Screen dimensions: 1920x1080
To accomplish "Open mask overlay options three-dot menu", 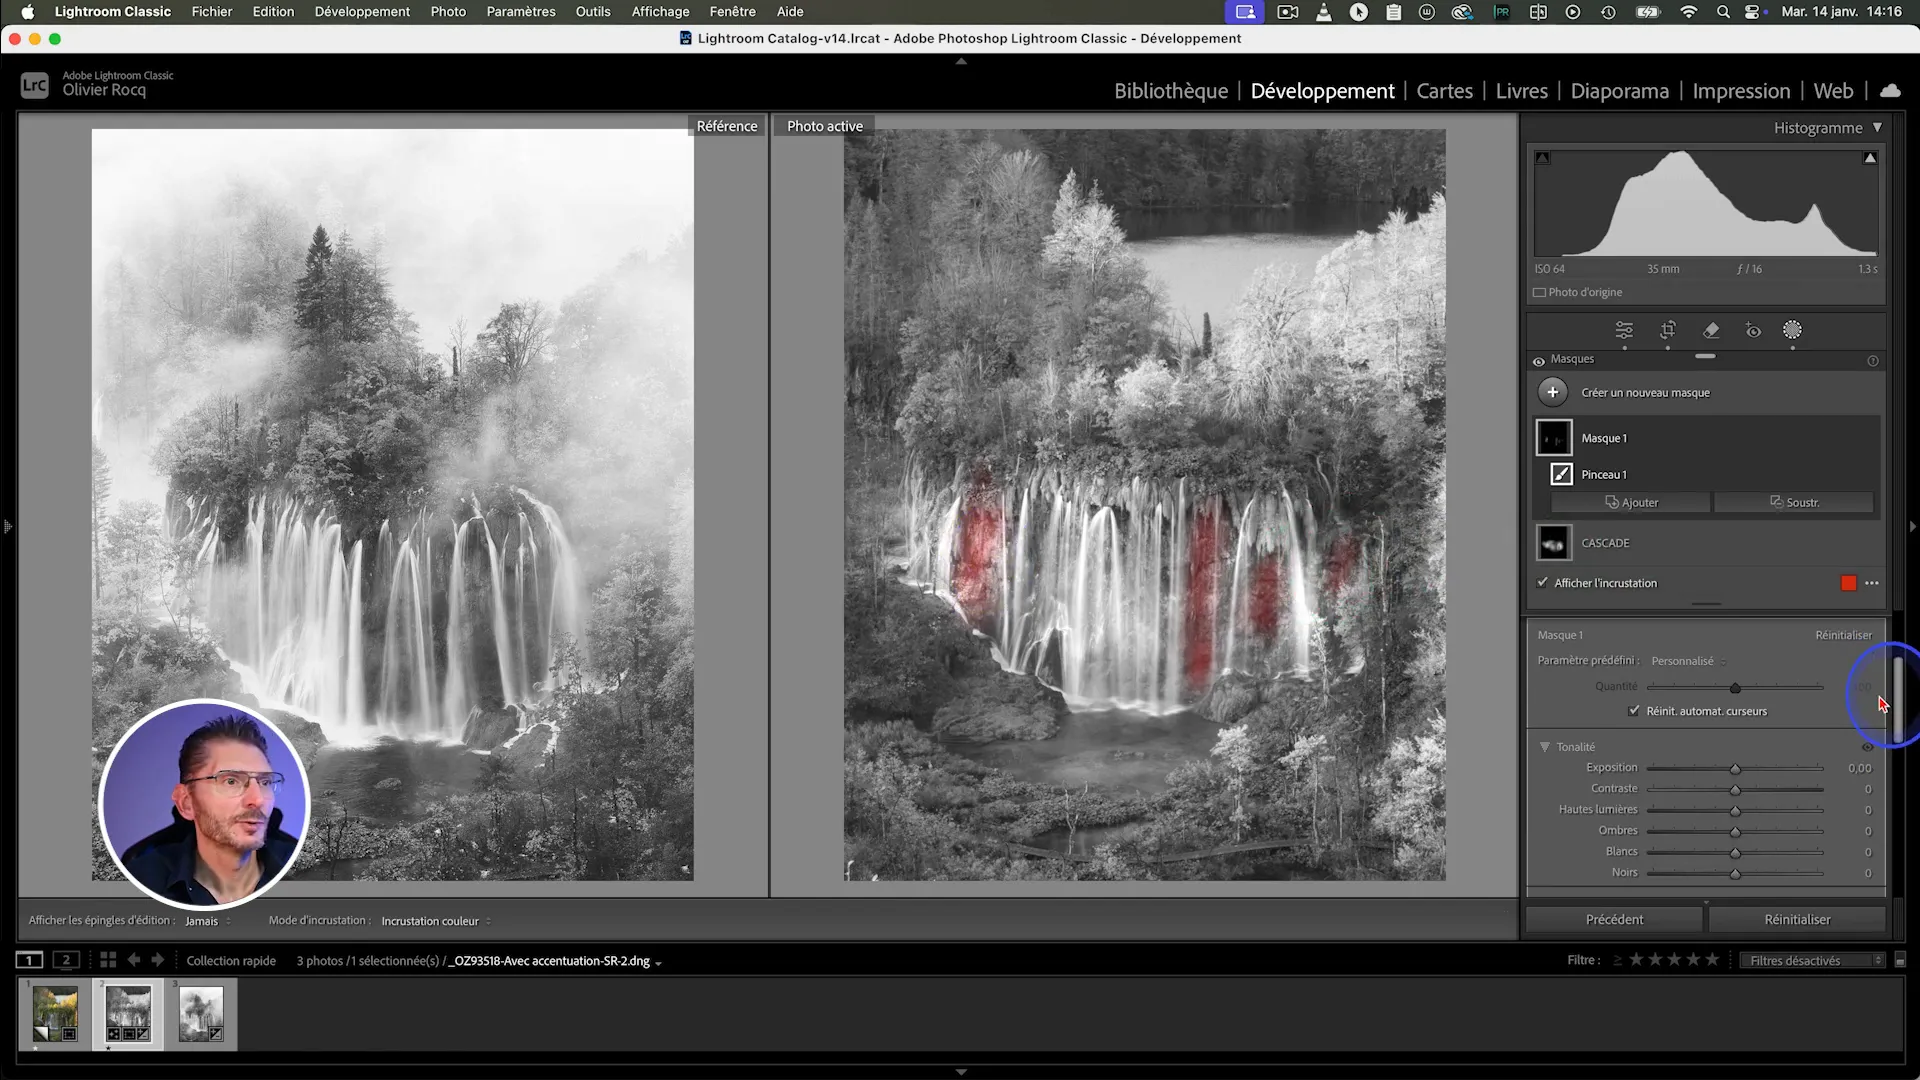I will (x=1872, y=583).
